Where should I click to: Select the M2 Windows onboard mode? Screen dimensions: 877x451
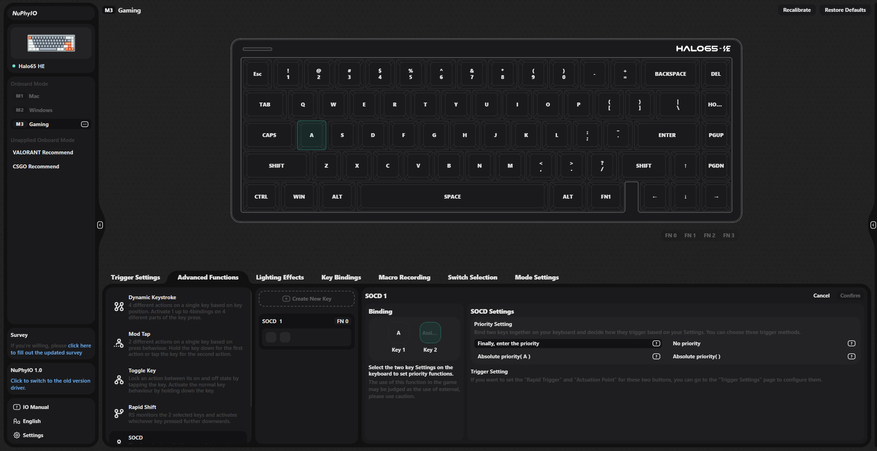coord(50,110)
